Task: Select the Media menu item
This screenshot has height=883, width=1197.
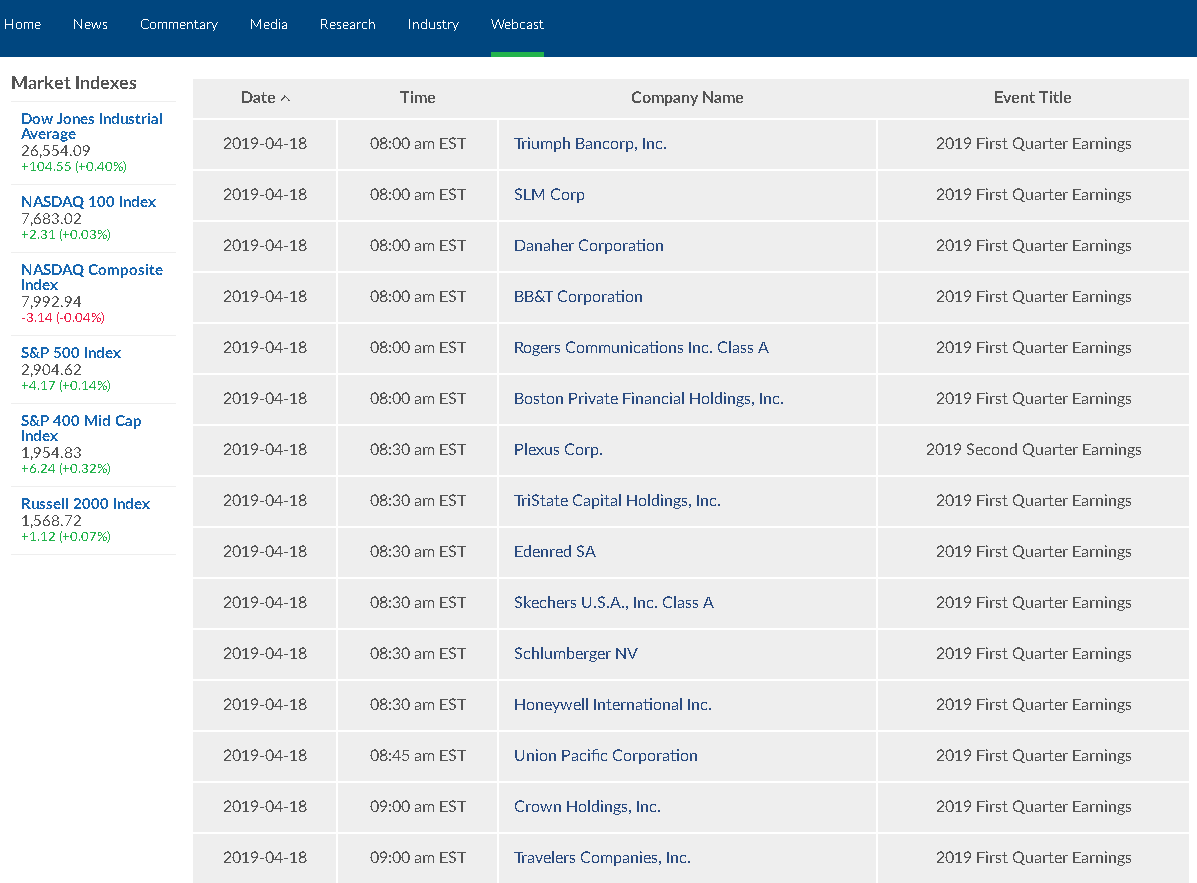Action: coord(269,24)
